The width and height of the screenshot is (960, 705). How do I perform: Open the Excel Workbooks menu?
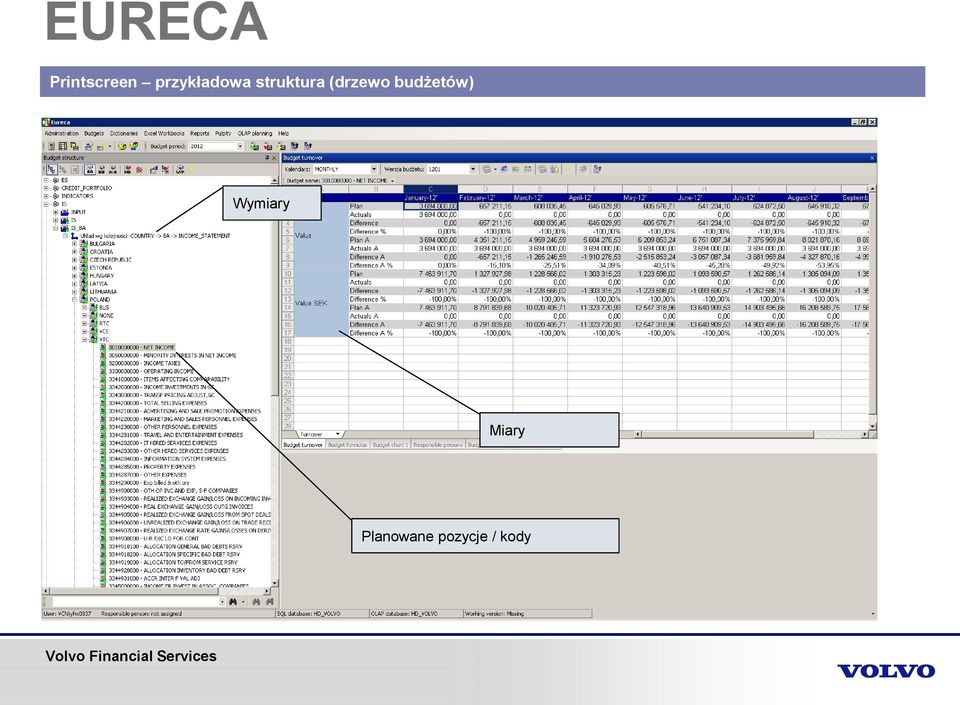164,133
